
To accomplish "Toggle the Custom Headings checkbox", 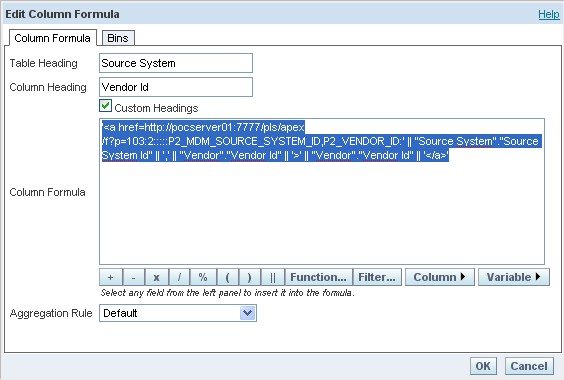I will (105, 106).
